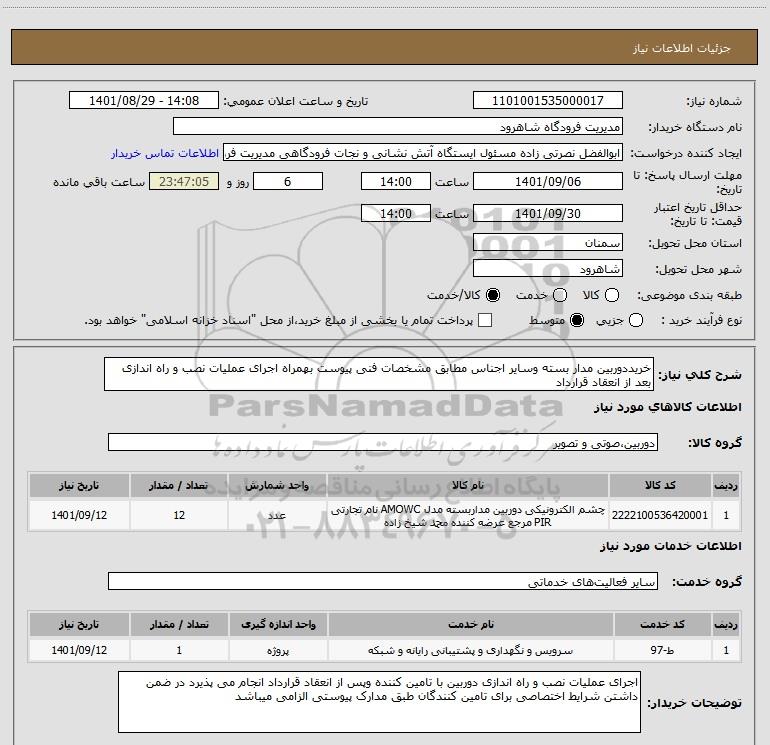Click the goods group field دوربین،صوتی و تصویر

click(x=383, y=442)
